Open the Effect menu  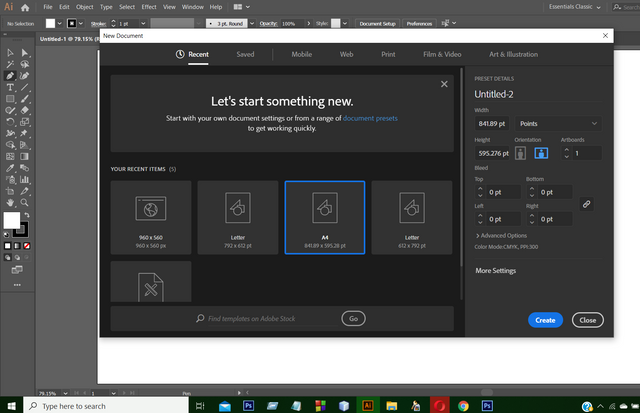point(149,7)
